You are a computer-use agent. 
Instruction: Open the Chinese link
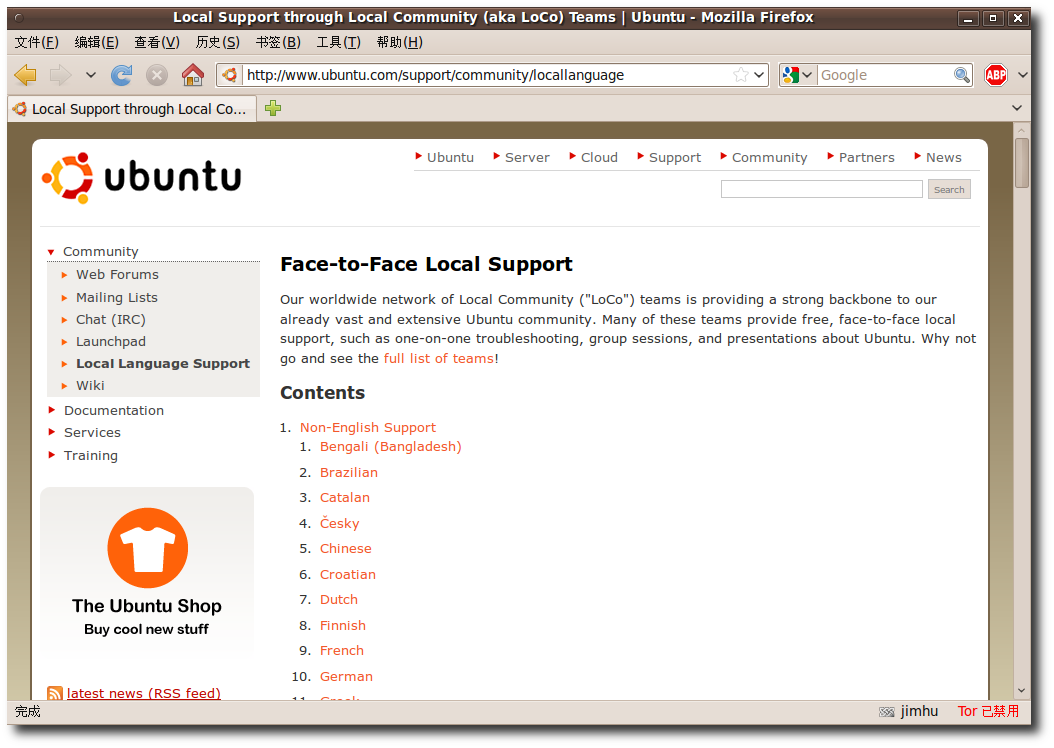coord(346,548)
